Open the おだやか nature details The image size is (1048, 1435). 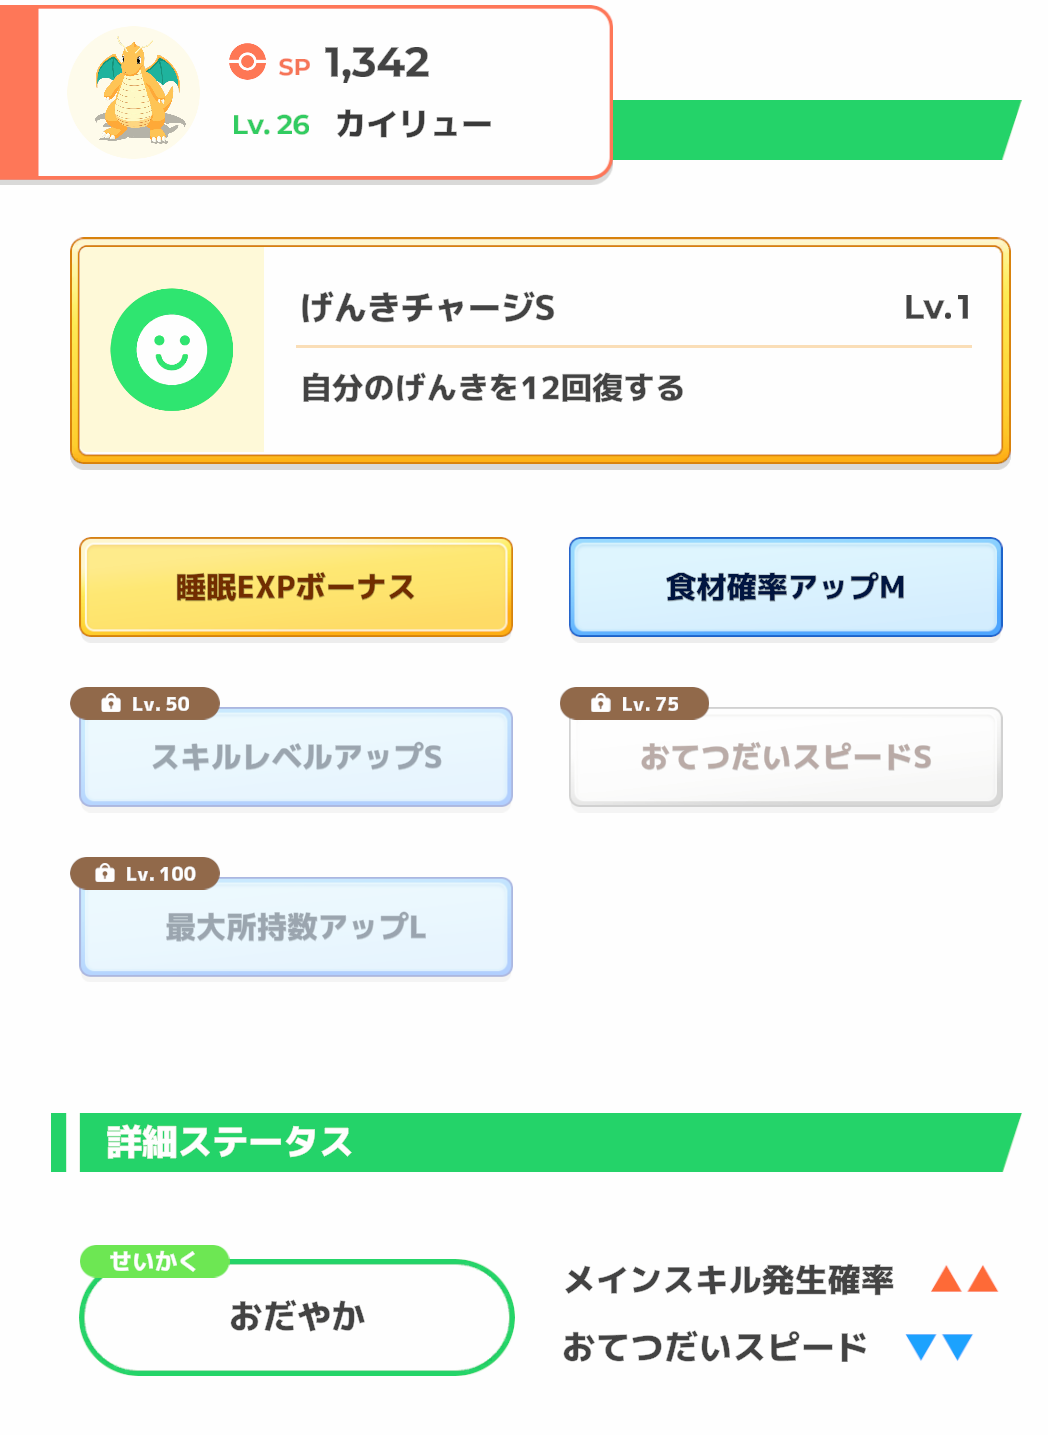(297, 1317)
